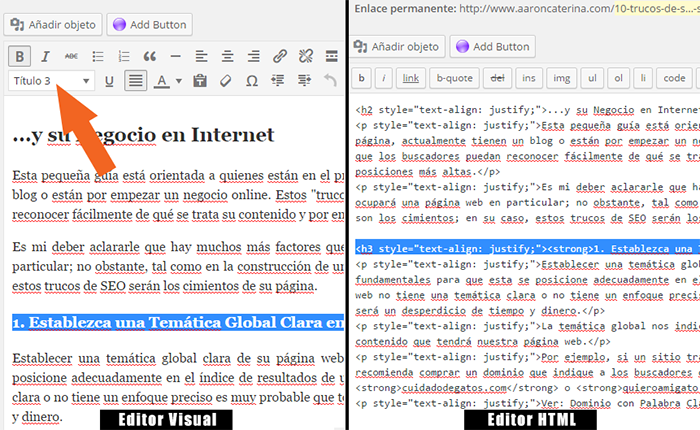Open the Título 3 format dropdown
Image resolution: width=700 pixels, height=430 pixels.
[52, 81]
